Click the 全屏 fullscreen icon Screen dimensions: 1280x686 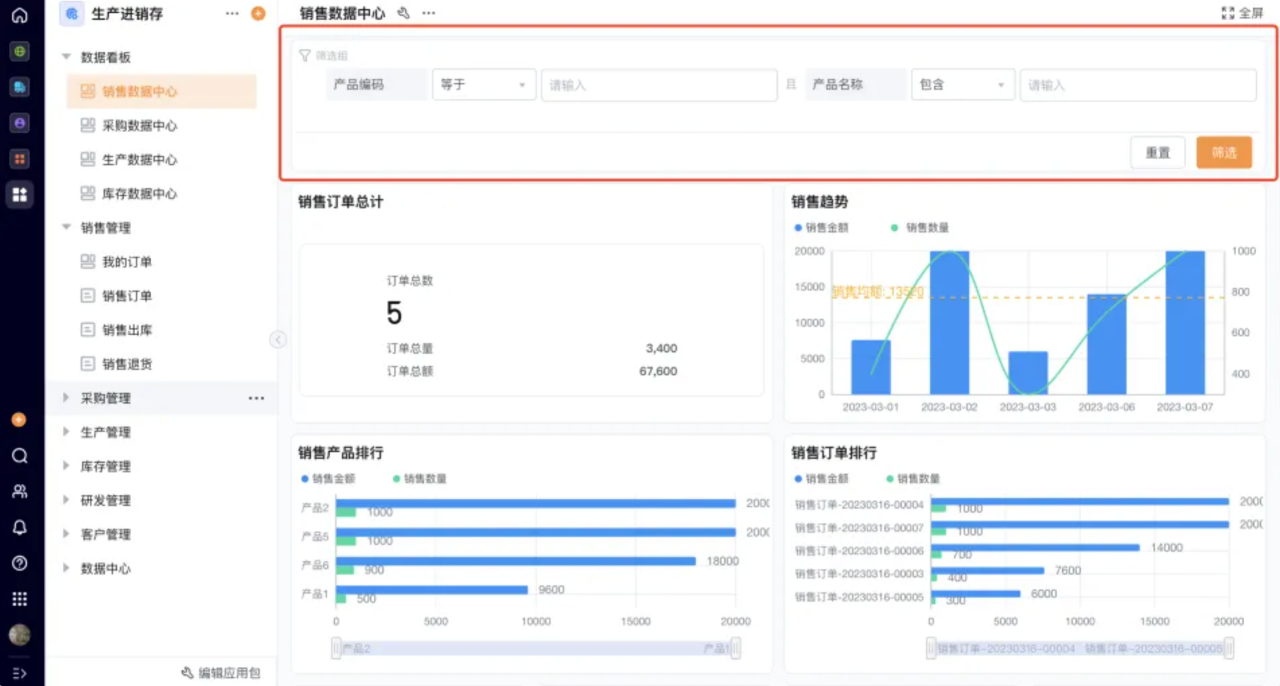point(1228,13)
